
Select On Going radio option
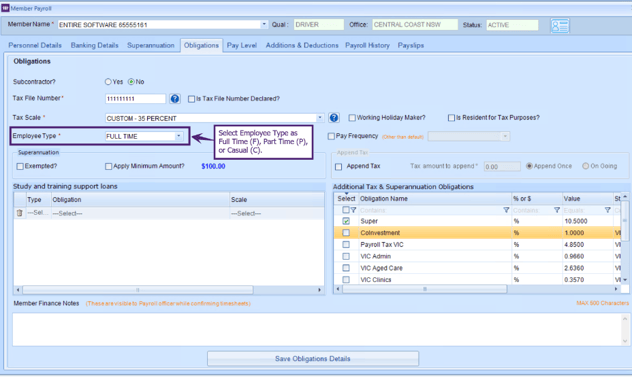pyautogui.click(x=585, y=166)
